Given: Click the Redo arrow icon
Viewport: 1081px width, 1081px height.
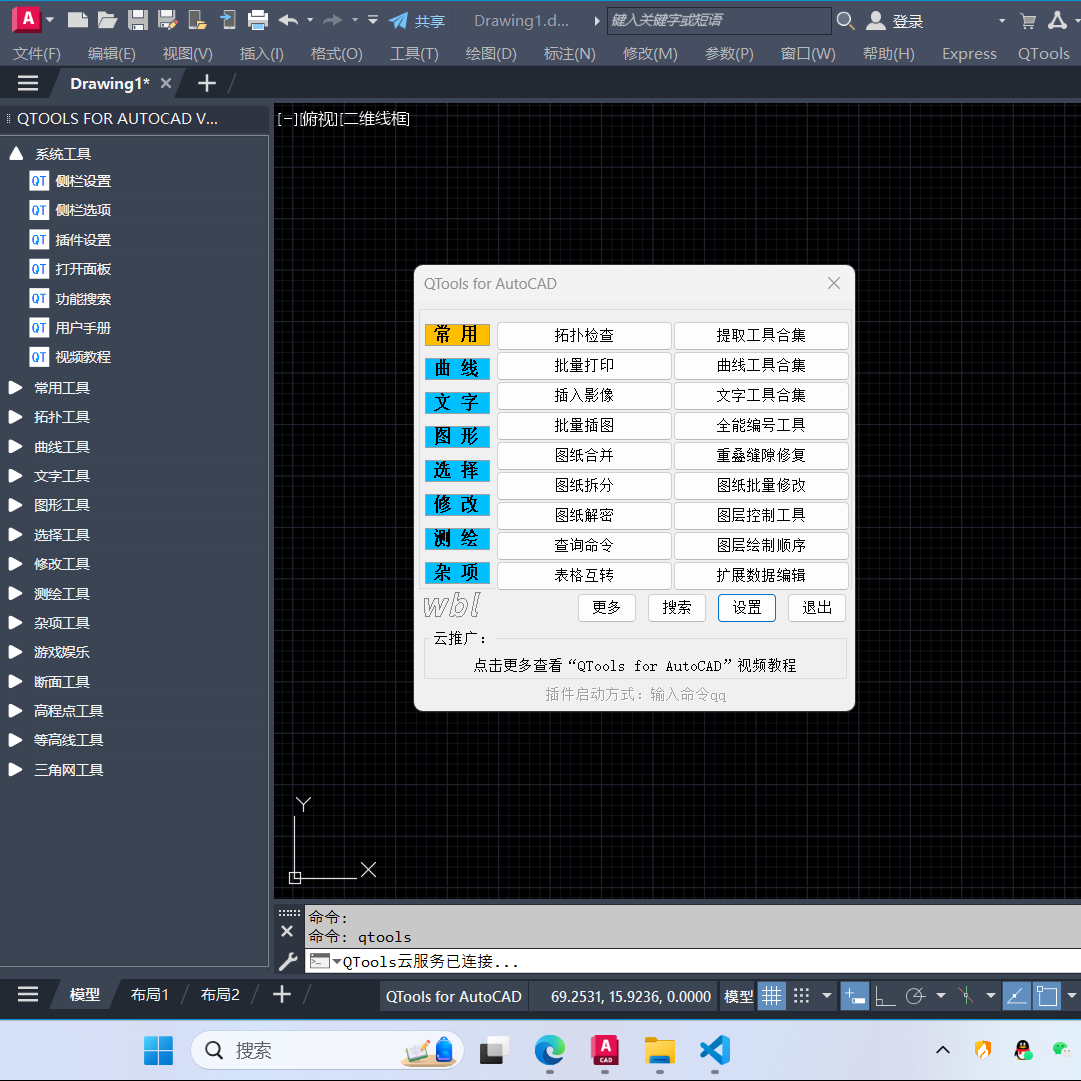Looking at the screenshot, I should (333, 20).
